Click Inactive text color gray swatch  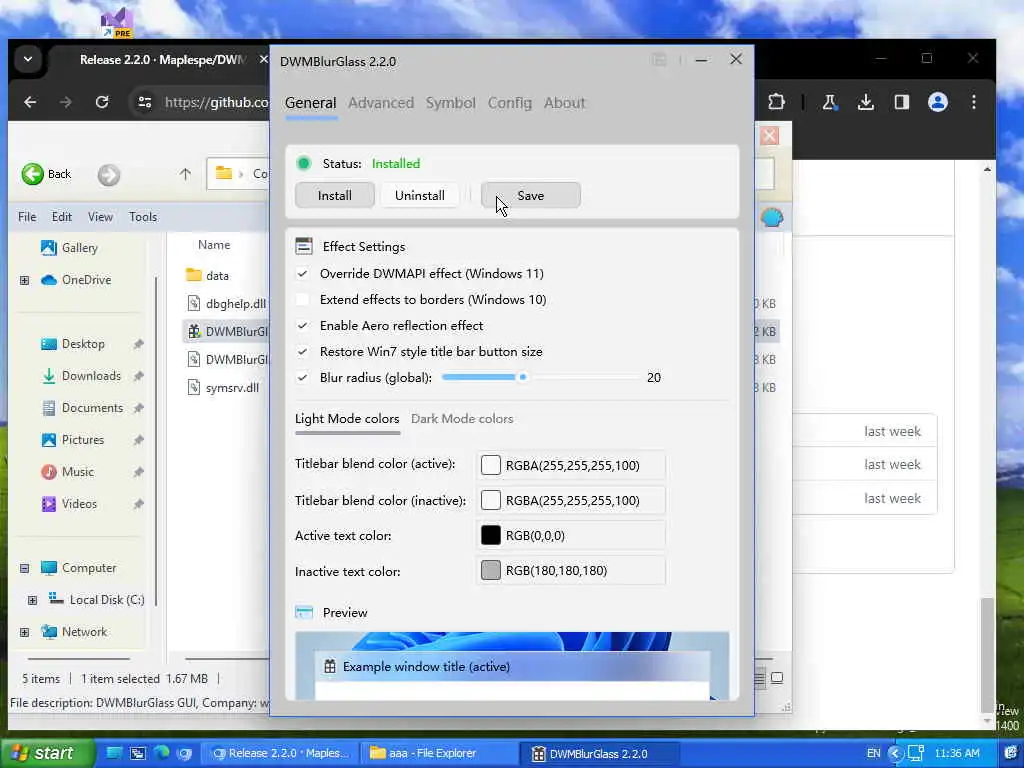(x=490, y=571)
